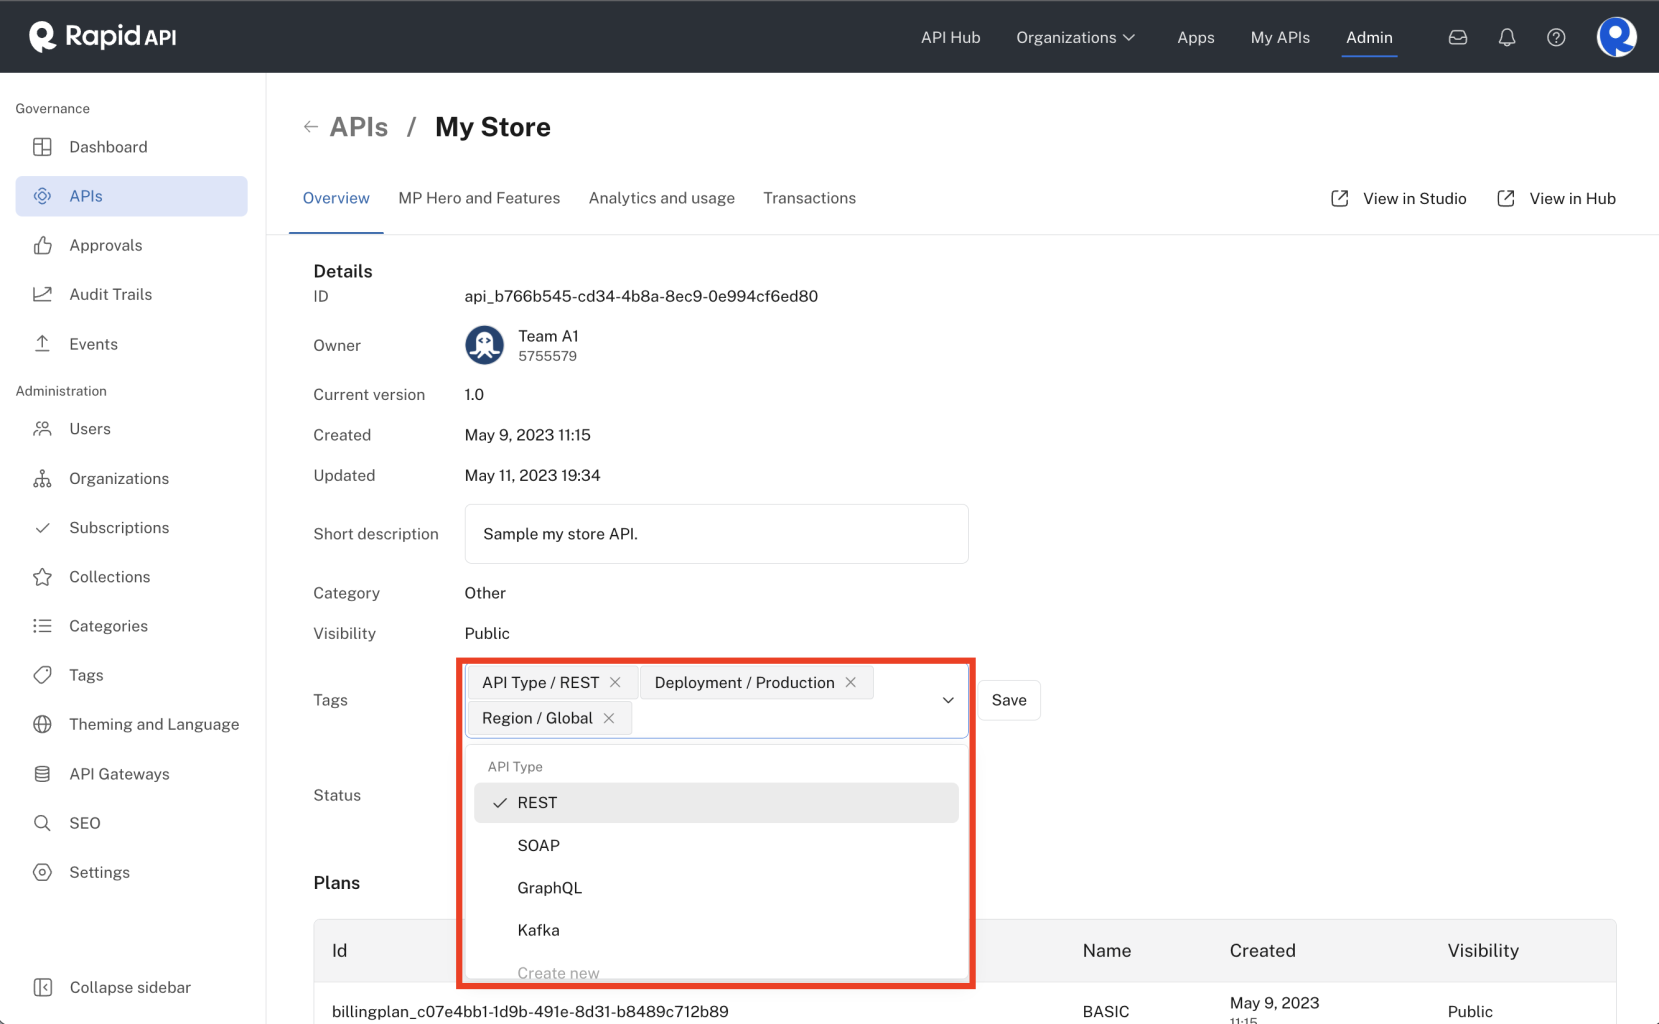Screen dimensions: 1659x1024
Task: Collapse the Tags dropdown chevron
Action: 948,700
